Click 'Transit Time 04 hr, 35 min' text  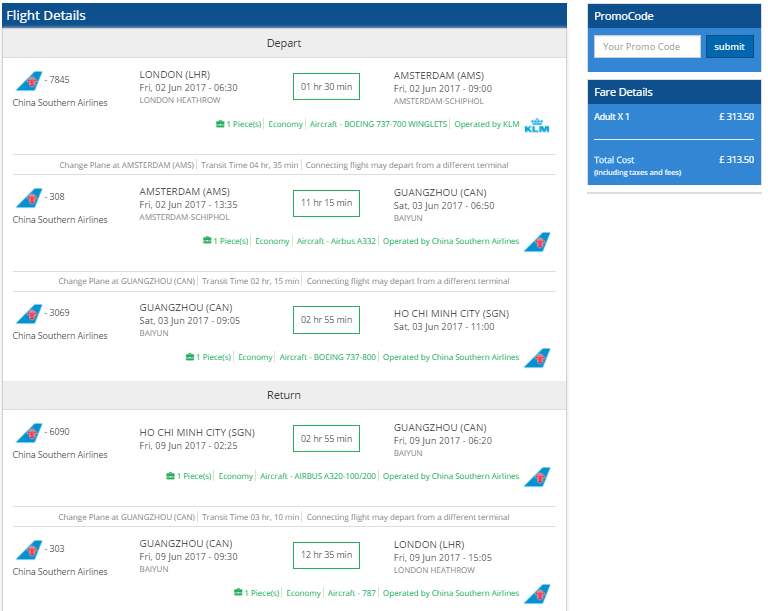point(249,165)
